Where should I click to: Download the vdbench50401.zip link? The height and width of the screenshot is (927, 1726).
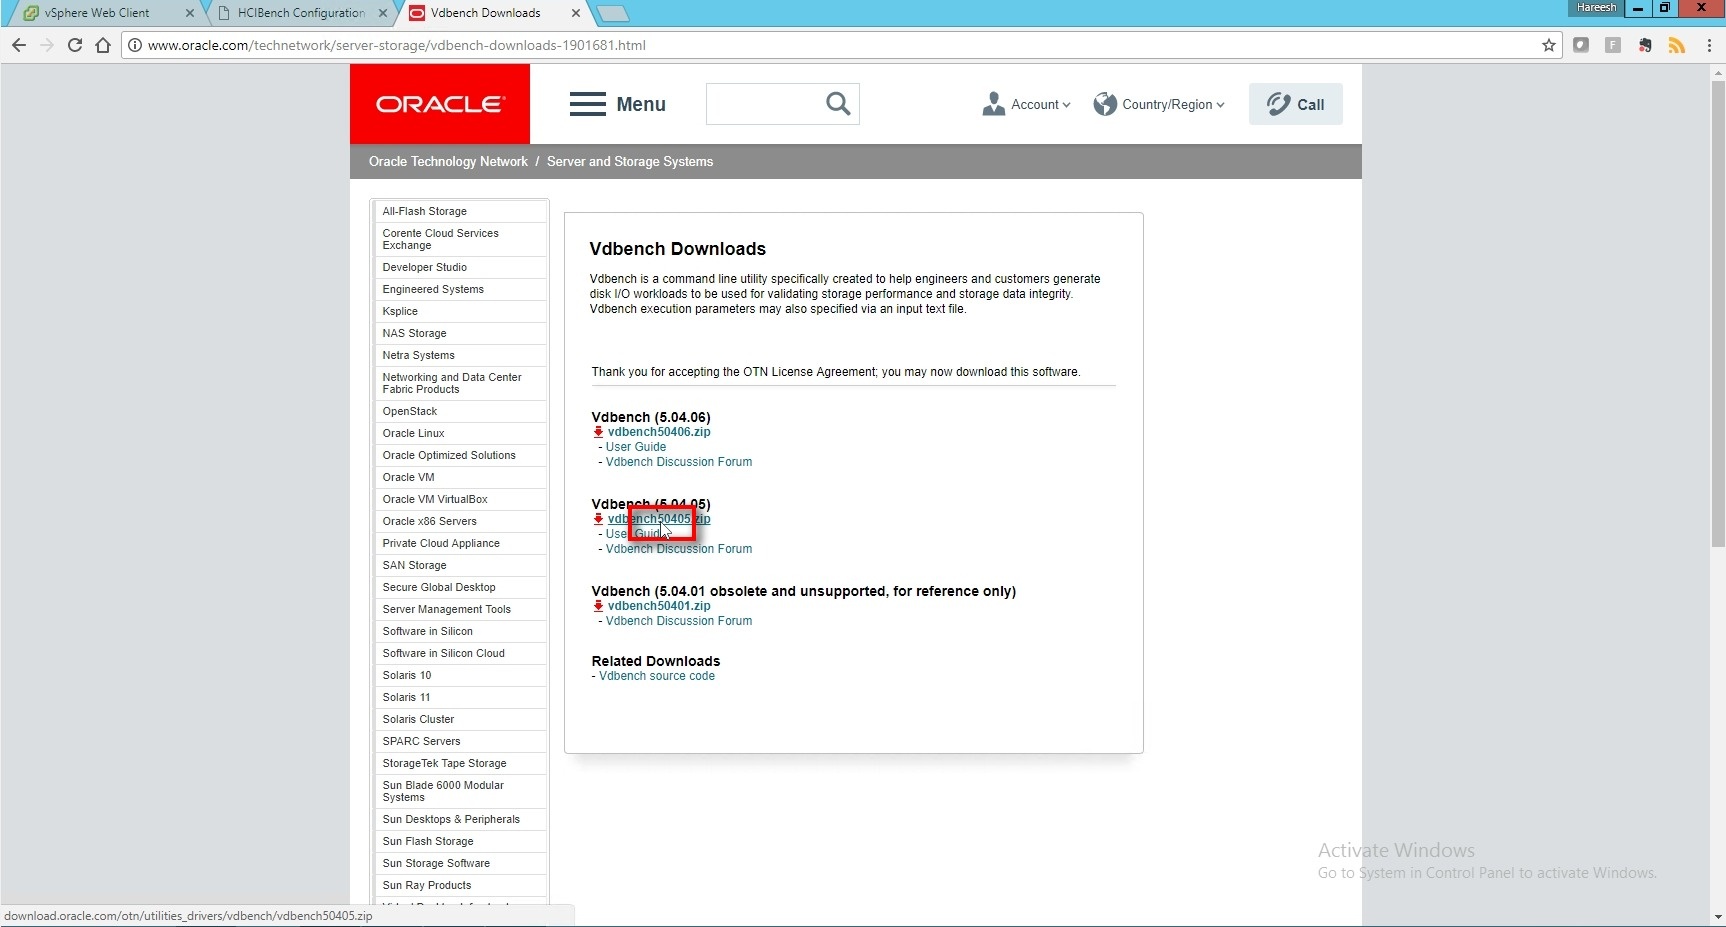659,606
